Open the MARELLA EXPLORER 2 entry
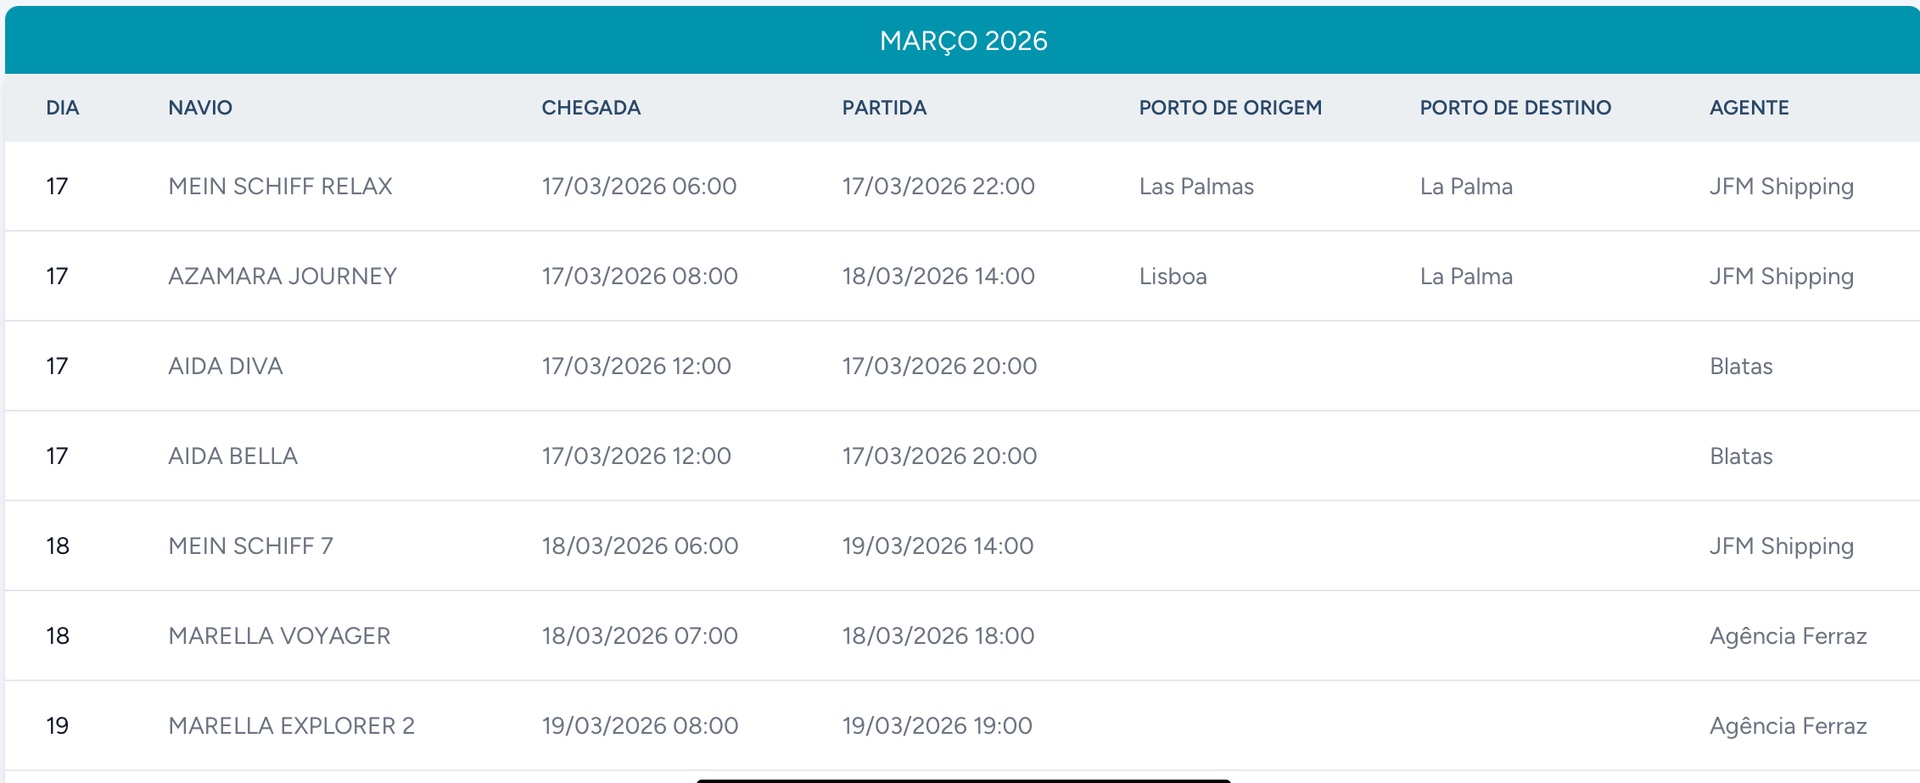 (x=291, y=726)
